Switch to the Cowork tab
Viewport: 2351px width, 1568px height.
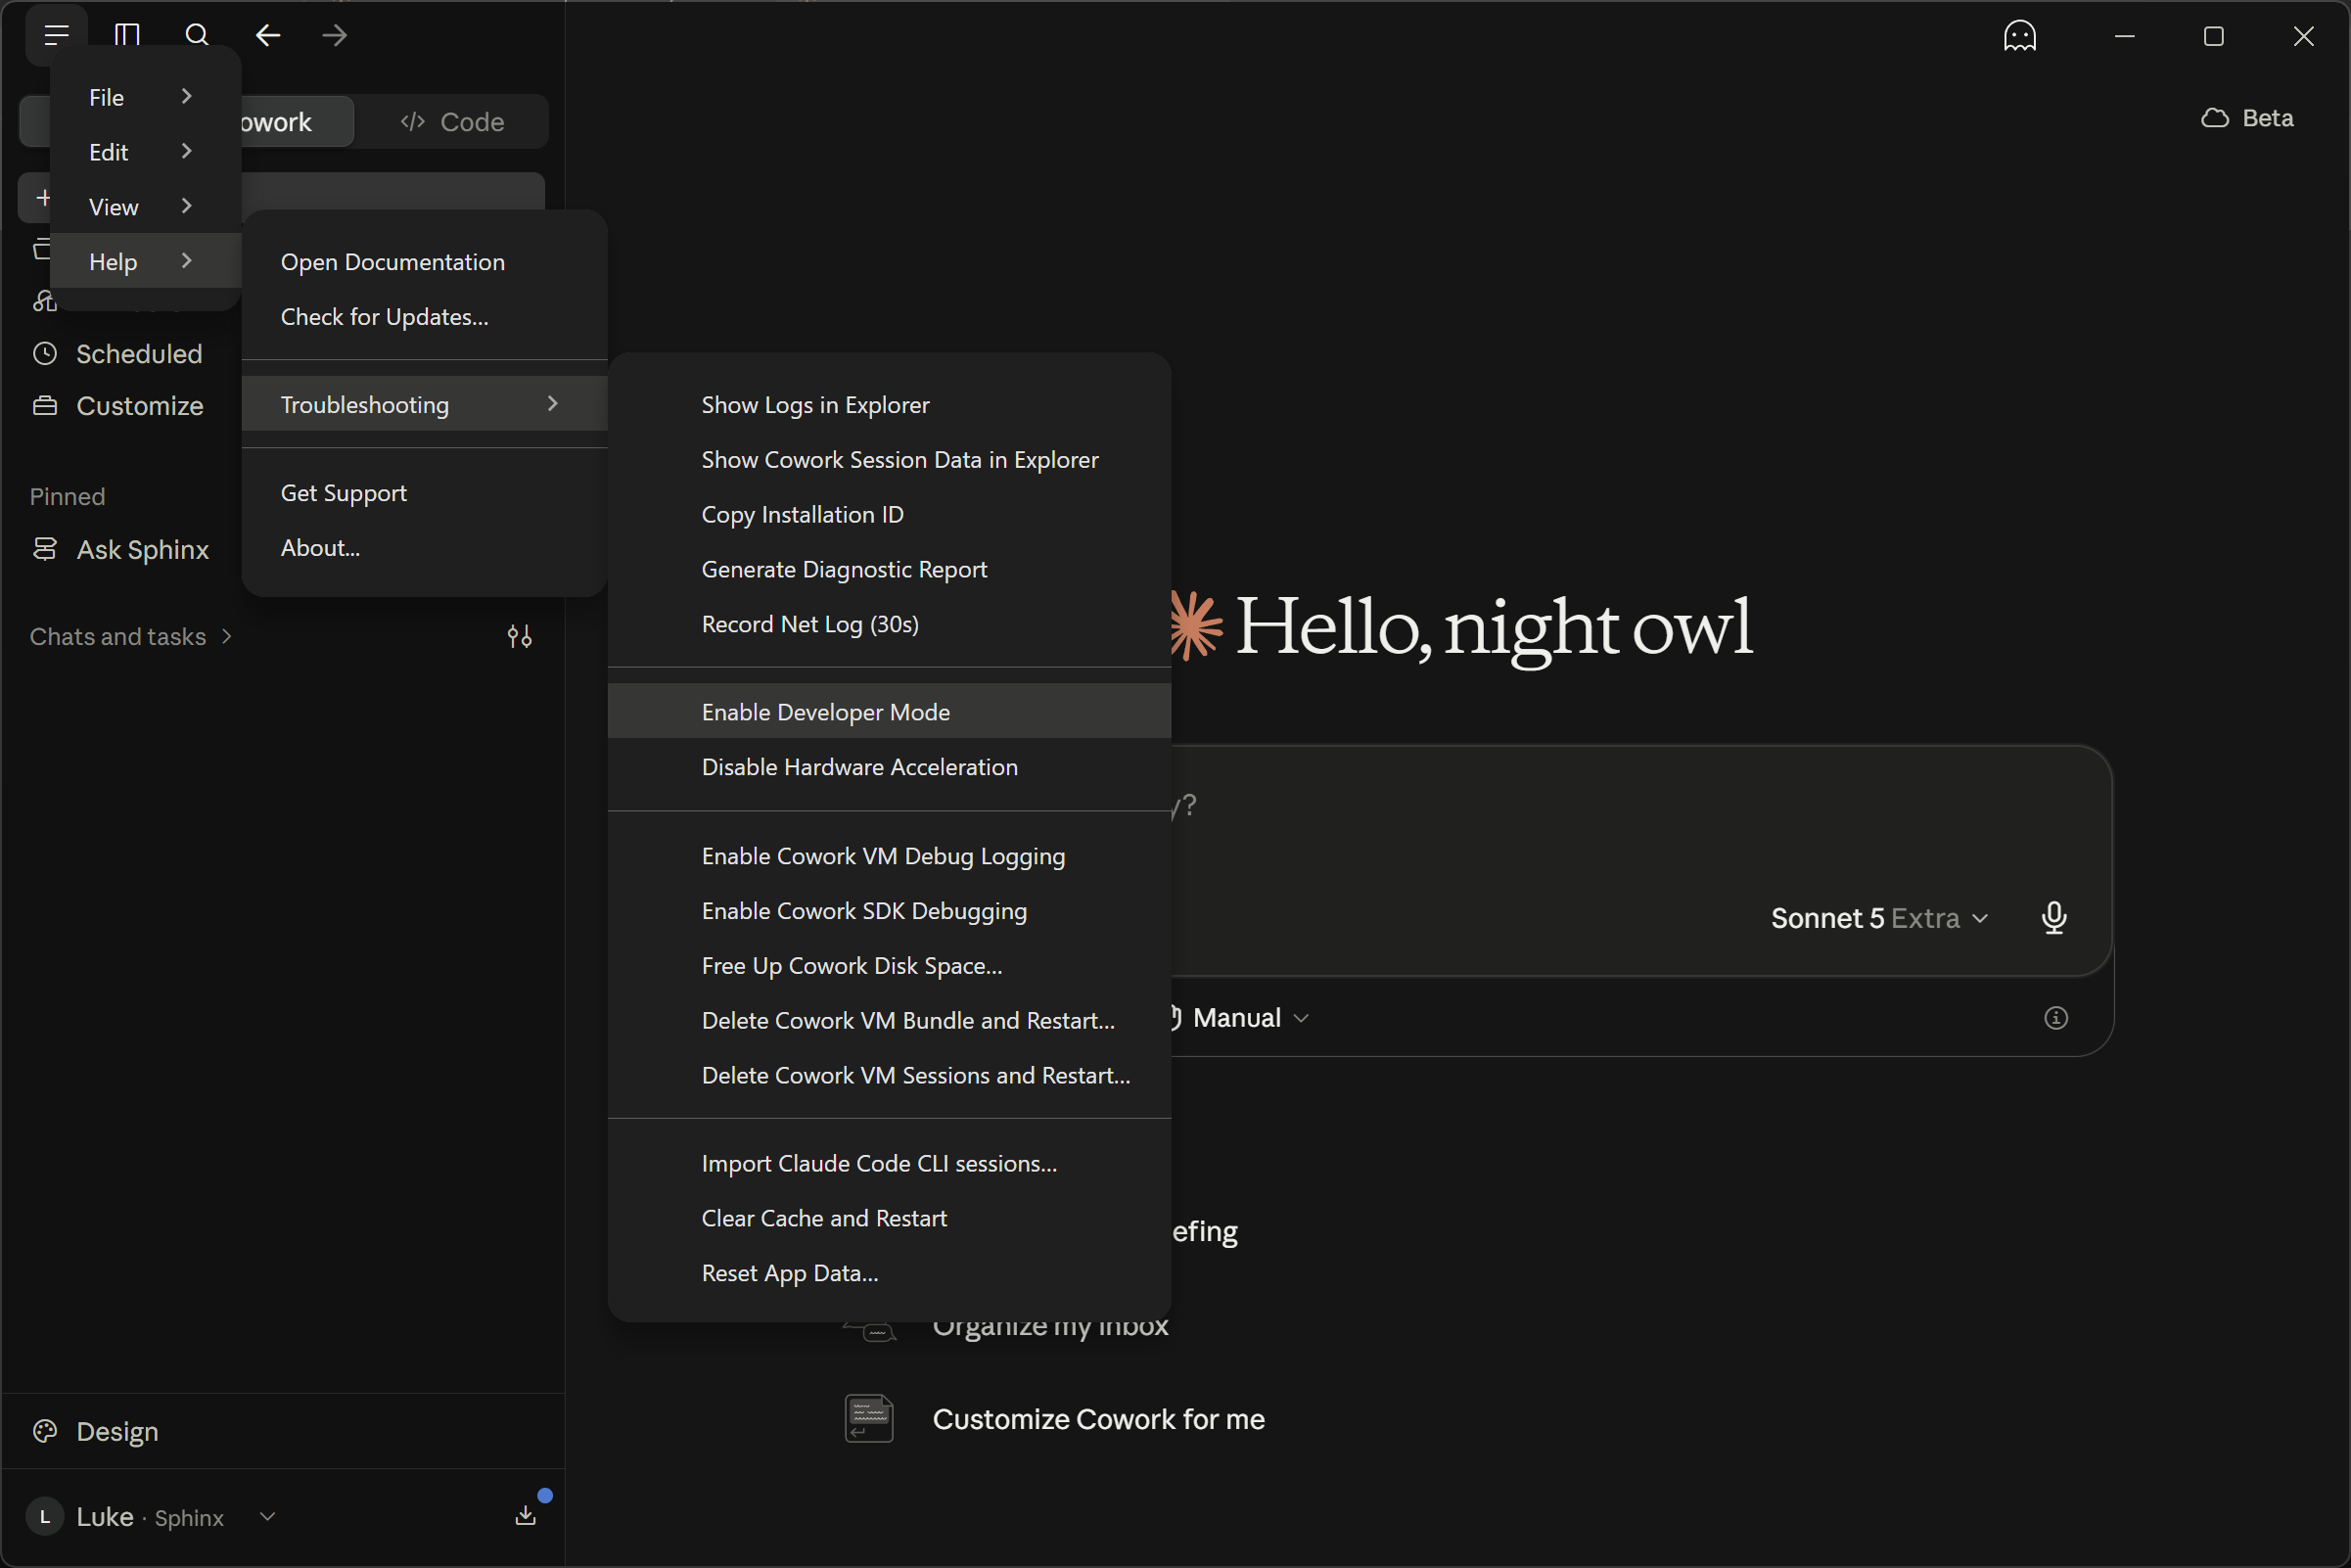point(296,121)
